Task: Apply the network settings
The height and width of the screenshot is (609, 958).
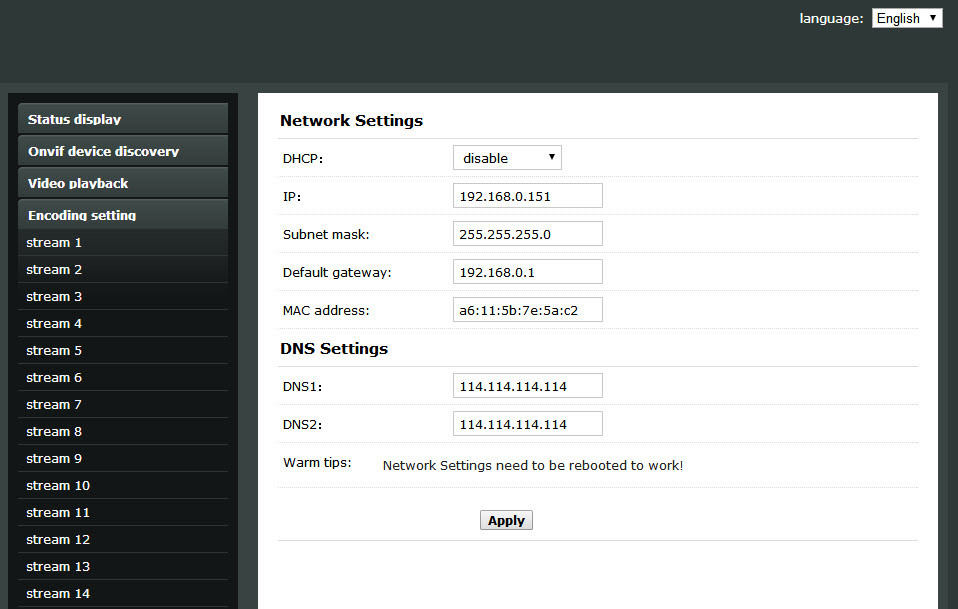Action: pos(506,520)
